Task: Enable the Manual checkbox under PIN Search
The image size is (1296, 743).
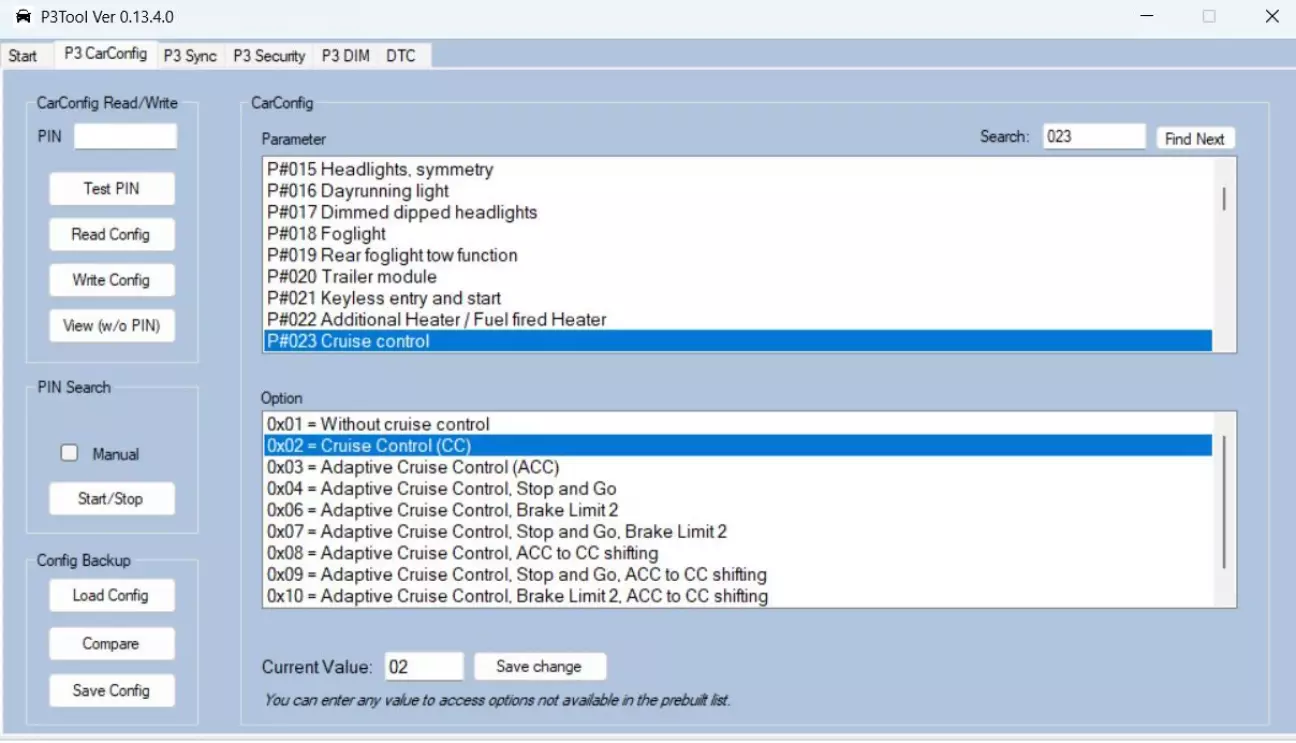Action: [69, 453]
